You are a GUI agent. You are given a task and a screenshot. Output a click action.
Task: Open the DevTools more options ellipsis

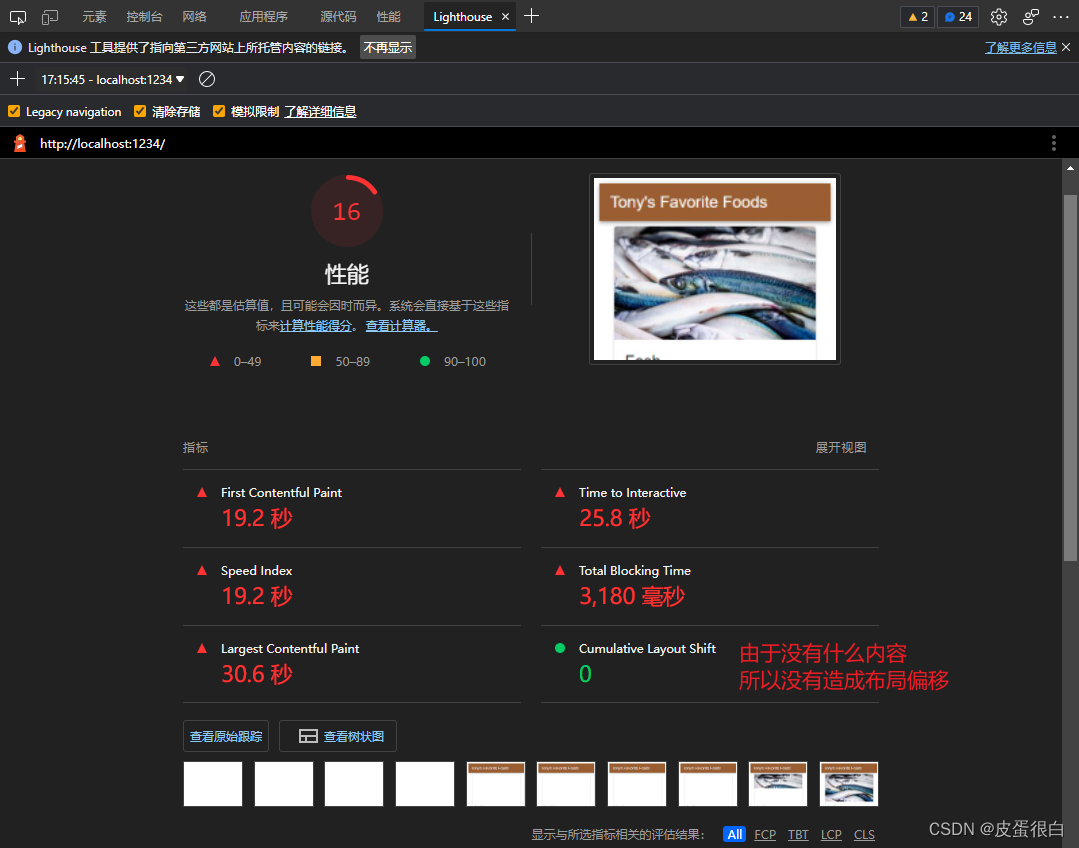click(1060, 16)
